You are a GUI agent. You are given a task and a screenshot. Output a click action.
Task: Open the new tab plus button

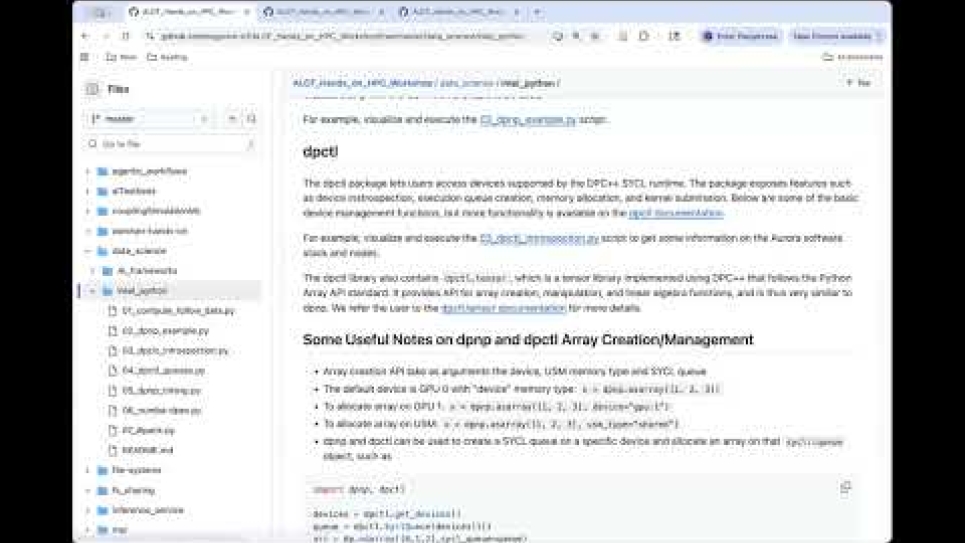tap(538, 12)
